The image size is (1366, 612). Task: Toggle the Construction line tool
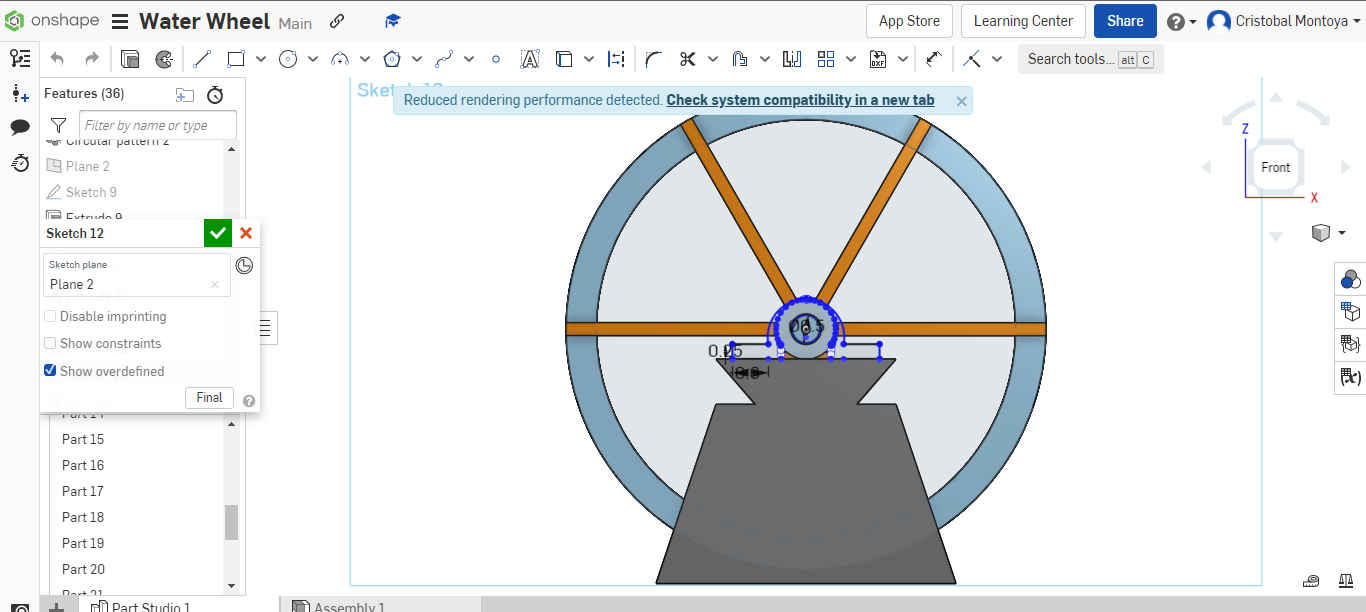pyautogui.click(x=969, y=59)
